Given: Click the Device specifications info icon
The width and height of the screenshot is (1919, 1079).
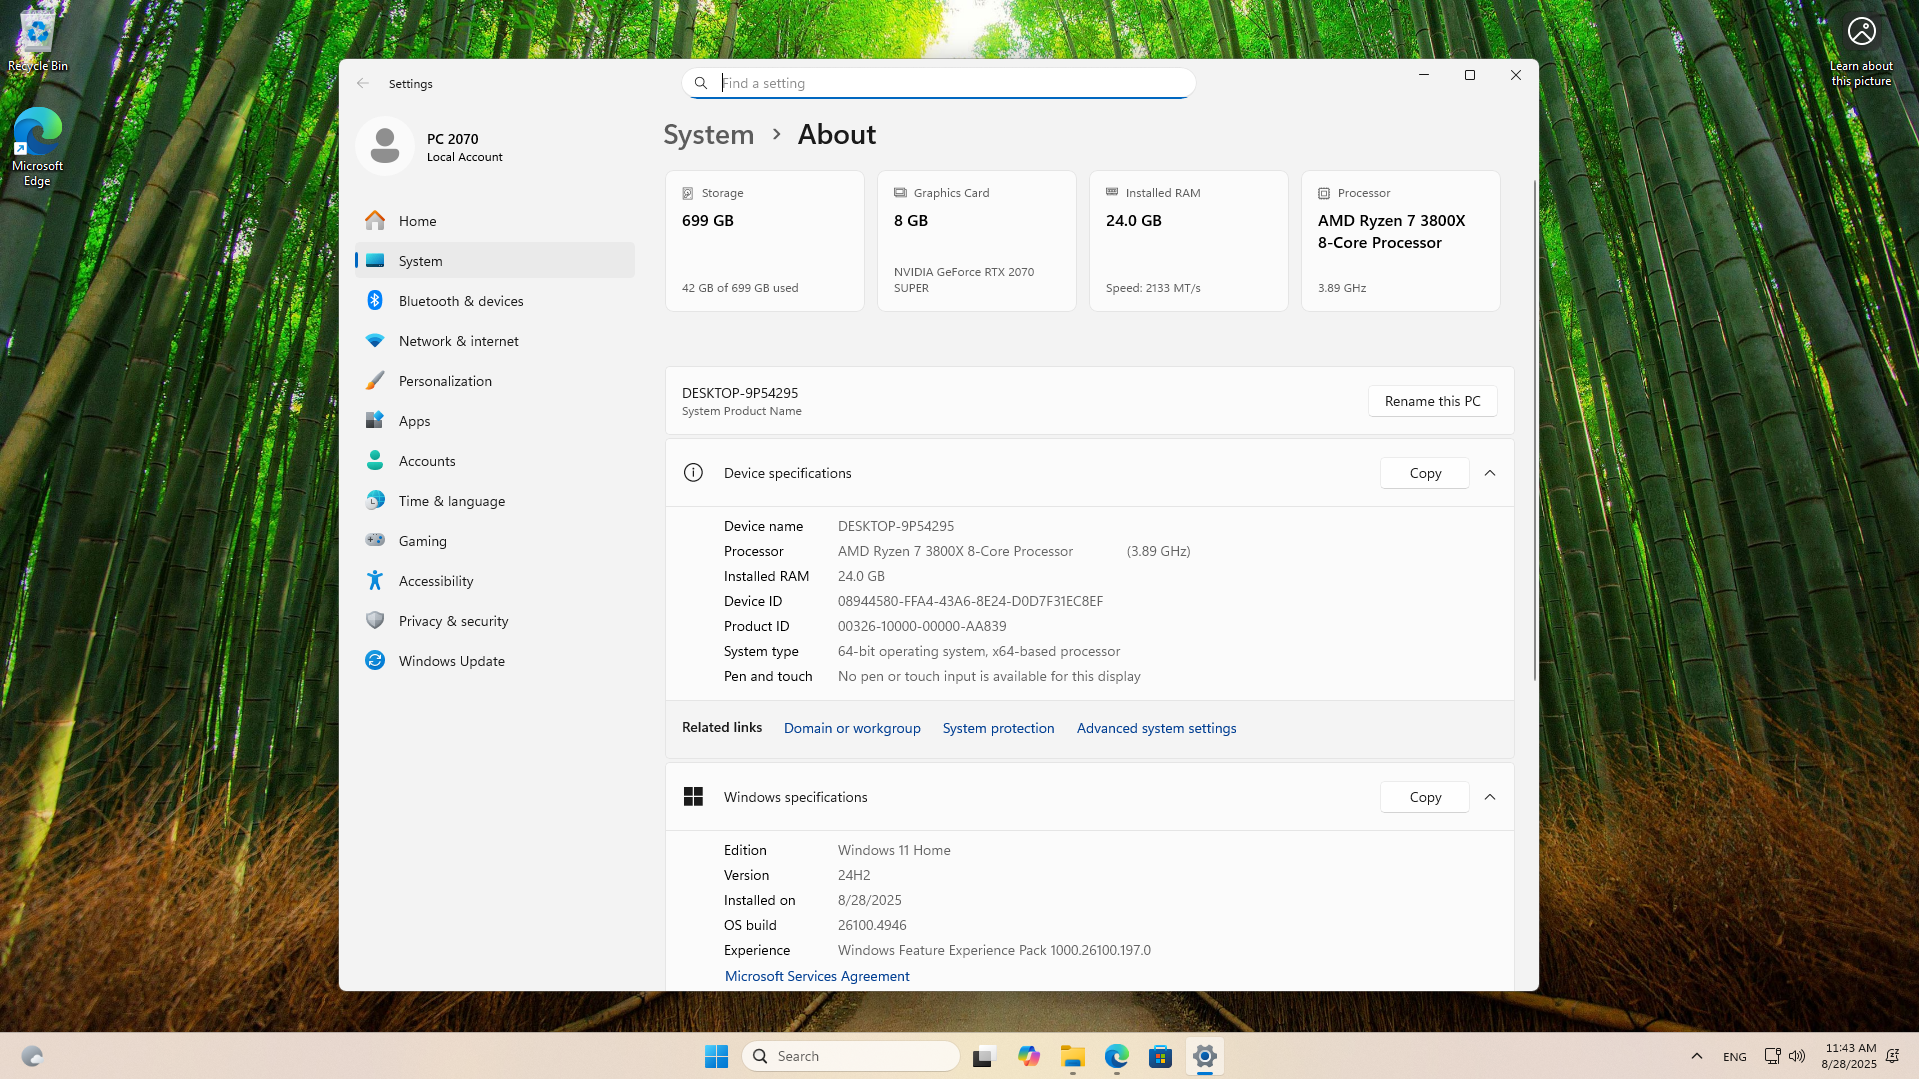Looking at the screenshot, I should pos(693,473).
